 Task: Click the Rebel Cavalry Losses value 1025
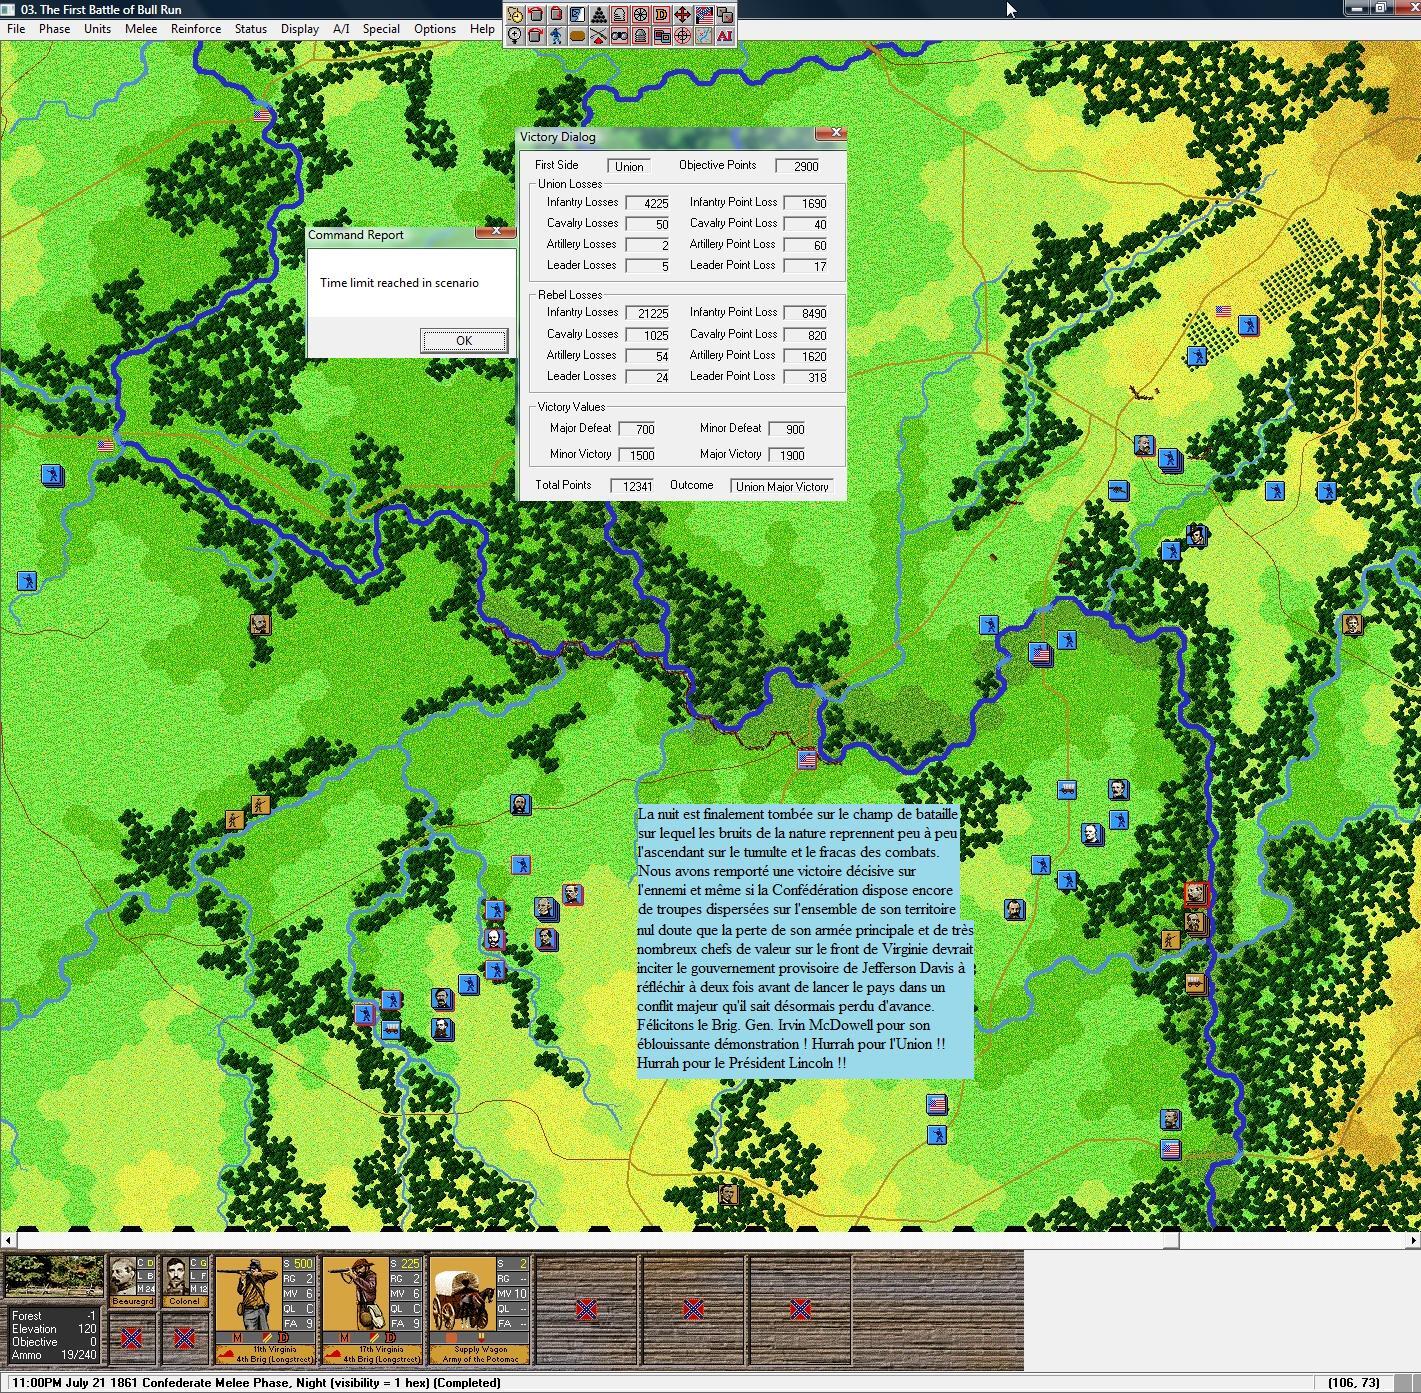pos(649,335)
